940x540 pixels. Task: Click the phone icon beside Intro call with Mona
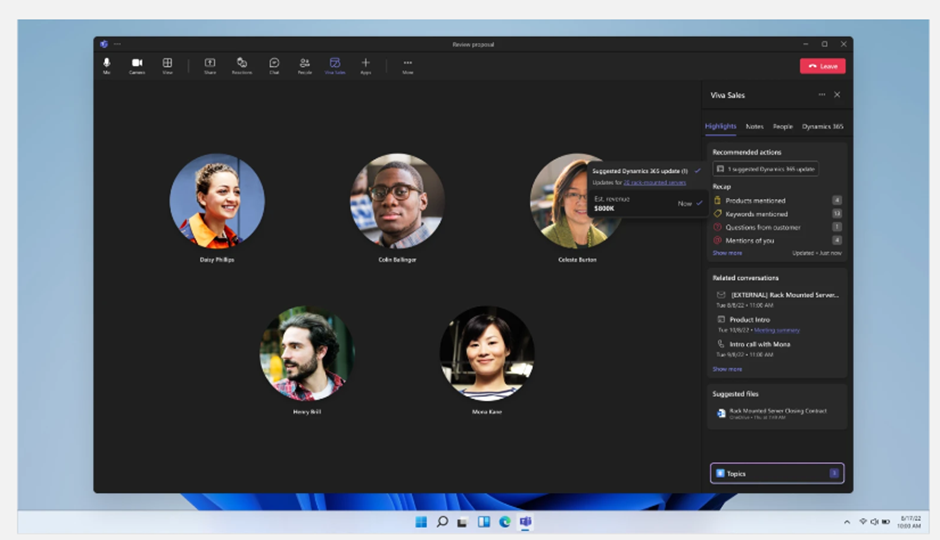tap(721, 344)
